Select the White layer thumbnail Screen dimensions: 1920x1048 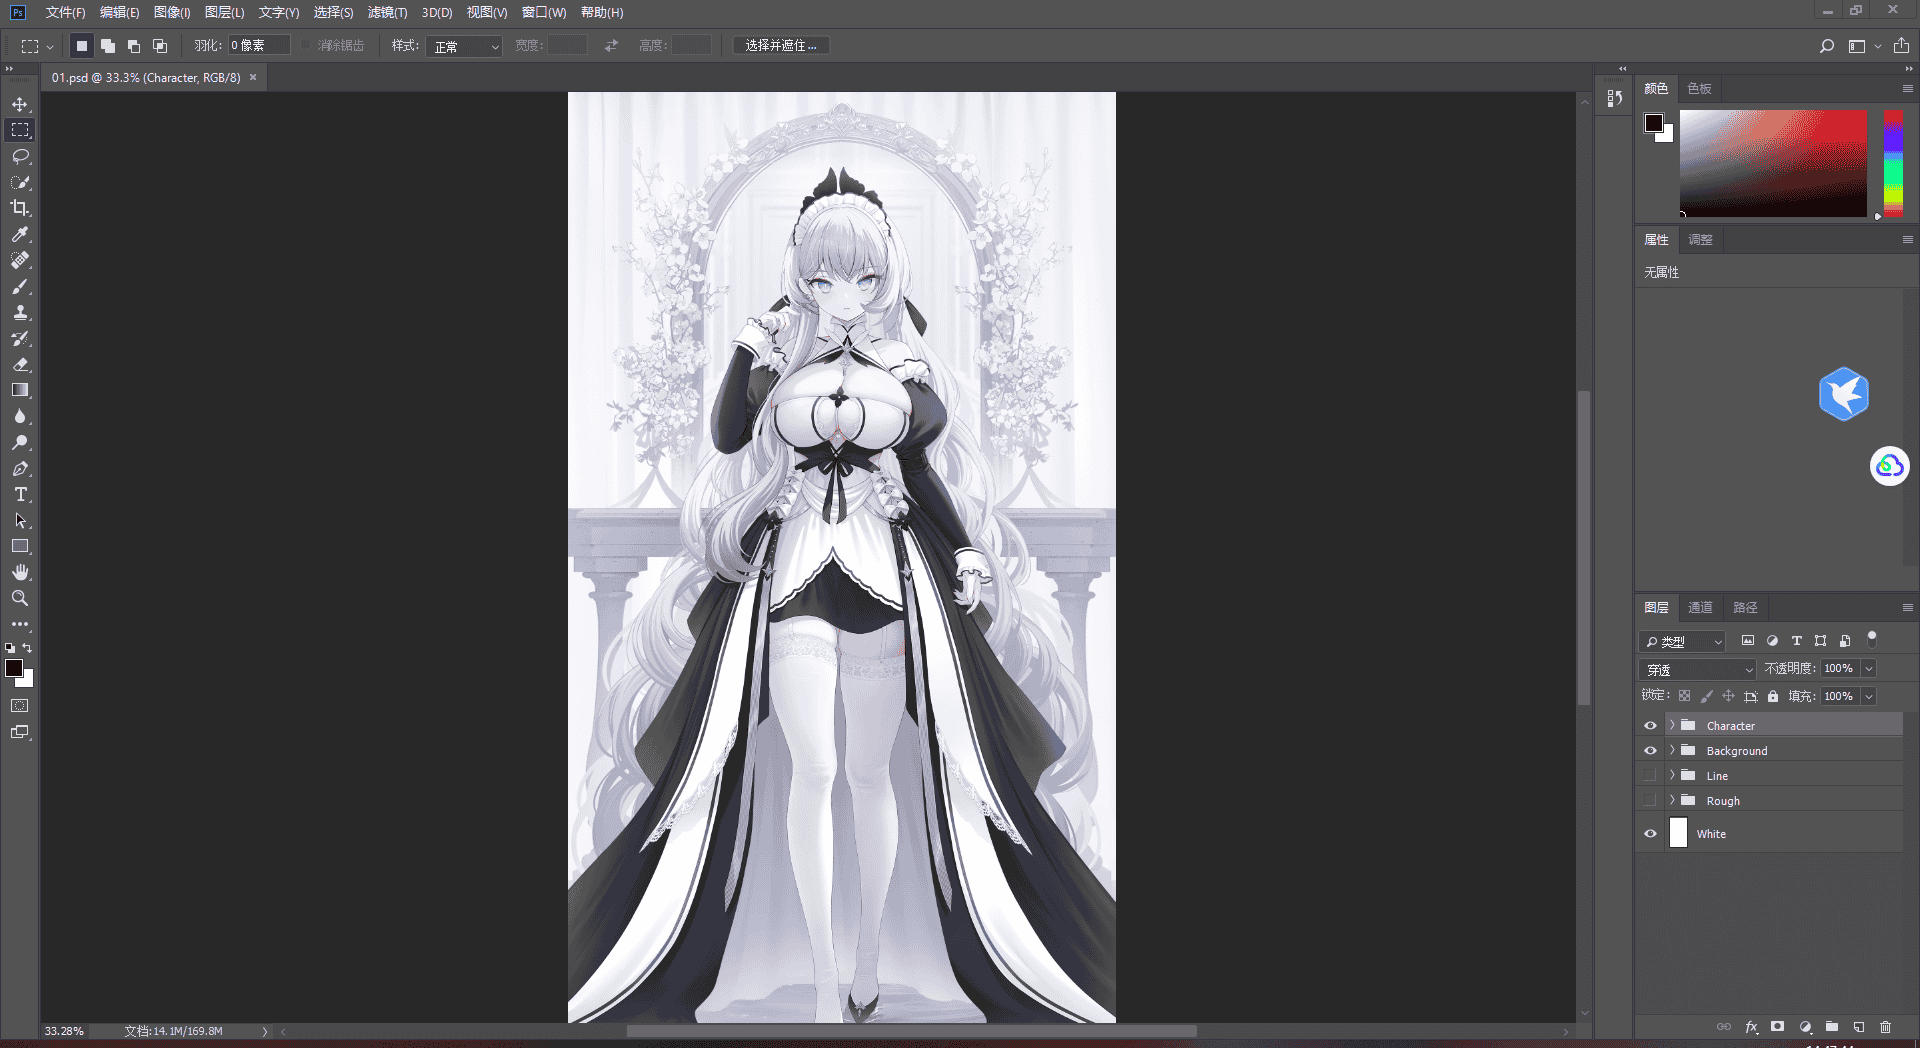pyautogui.click(x=1678, y=833)
